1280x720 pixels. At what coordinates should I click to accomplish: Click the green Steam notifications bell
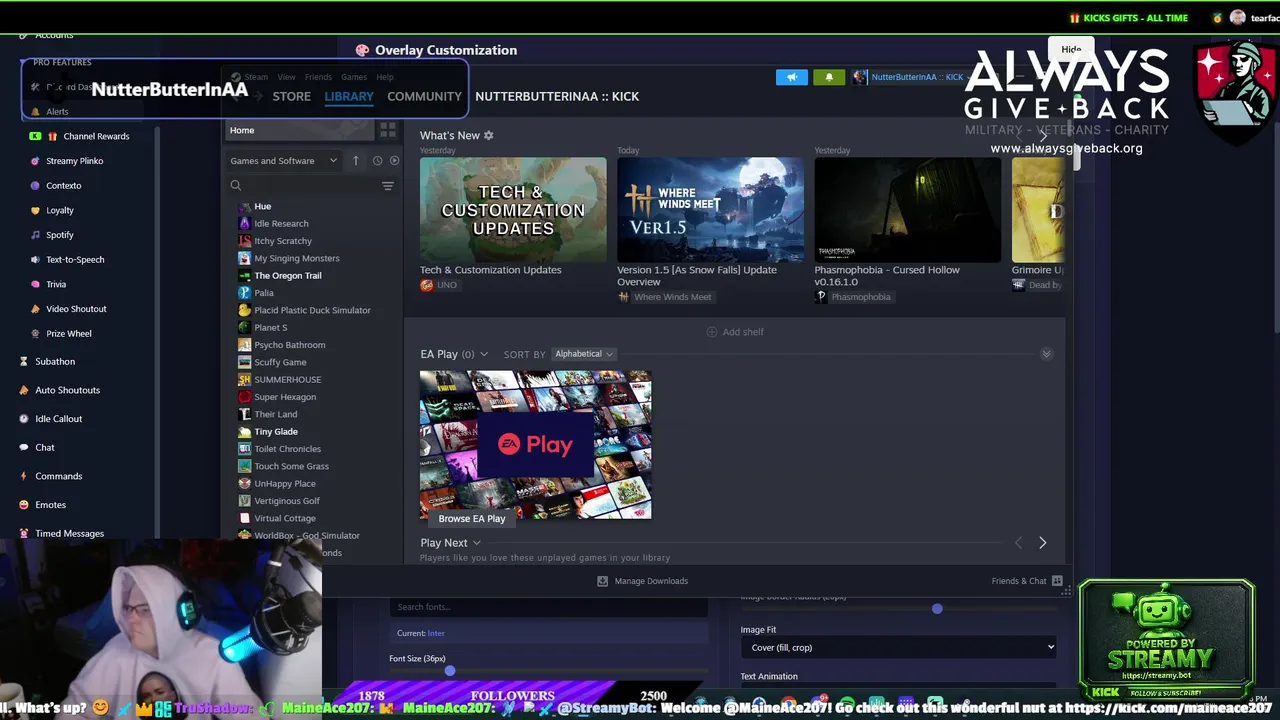pyautogui.click(x=828, y=77)
